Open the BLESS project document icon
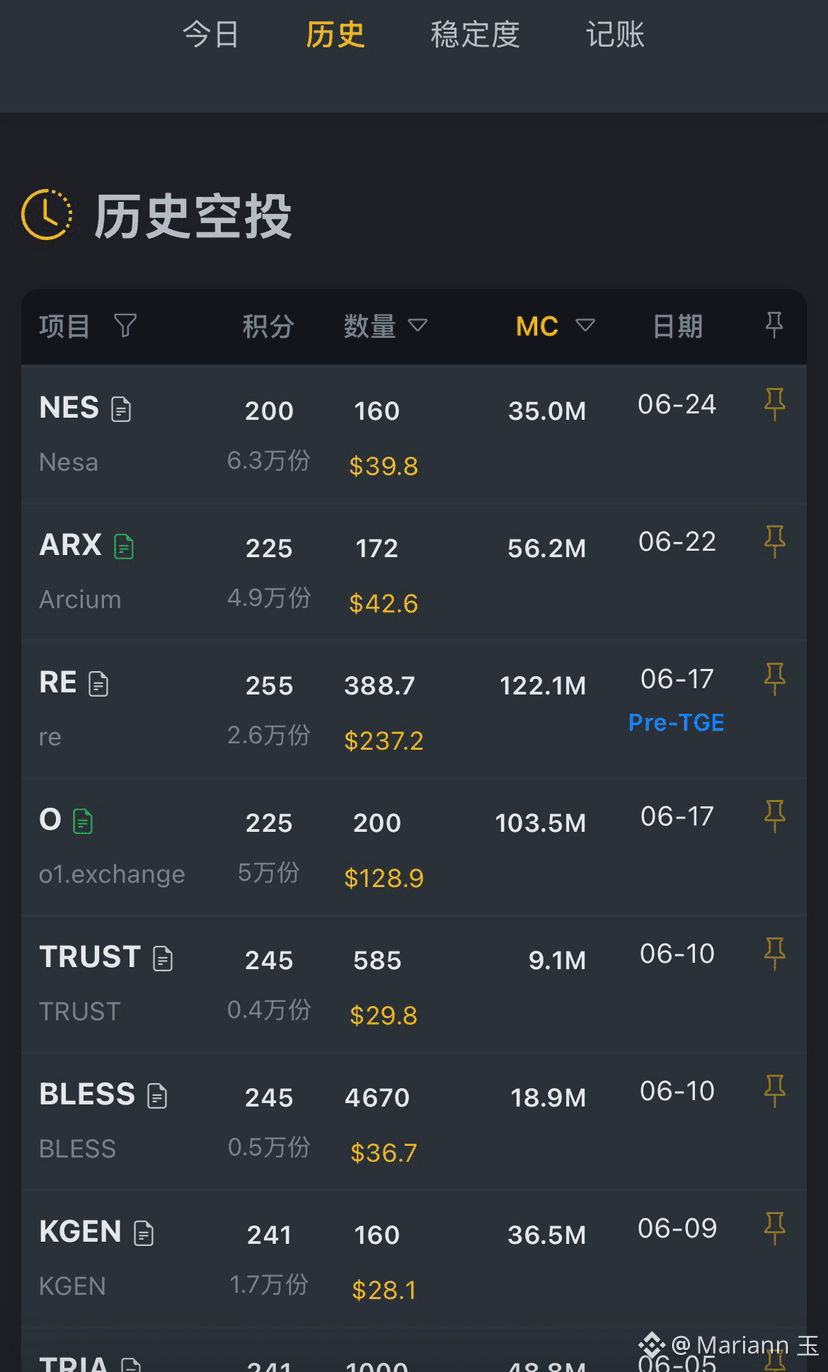This screenshot has width=828, height=1372. point(157,1096)
